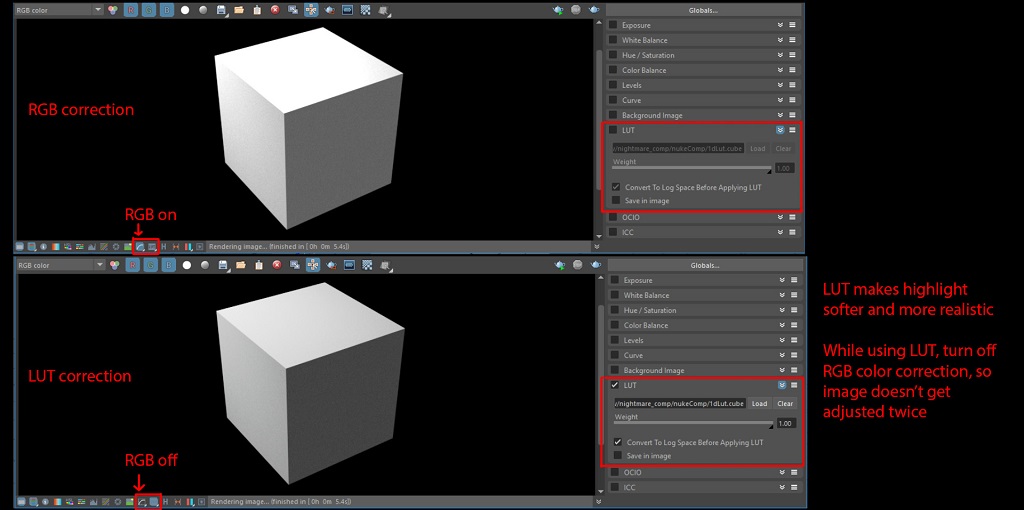1024x510 pixels.
Task: Click red clear image icon in bottom toolbar
Action: (x=276, y=265)
